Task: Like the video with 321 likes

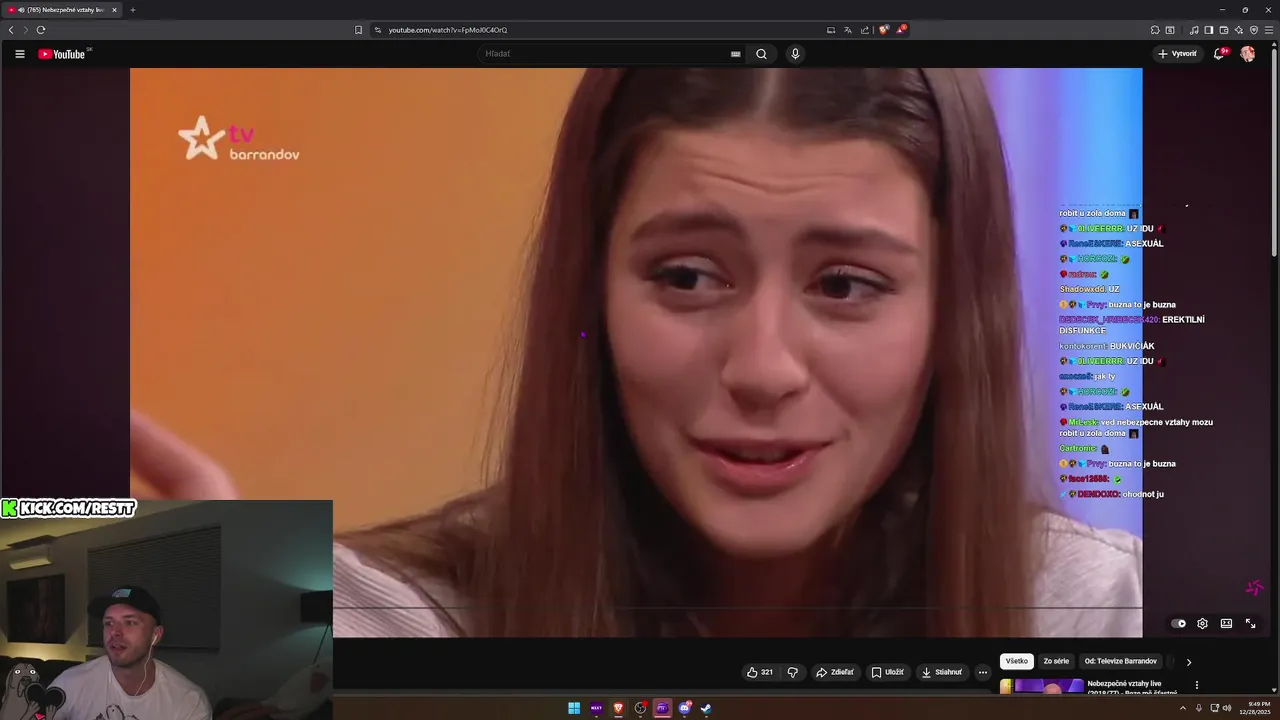Action: pos(760,672)
